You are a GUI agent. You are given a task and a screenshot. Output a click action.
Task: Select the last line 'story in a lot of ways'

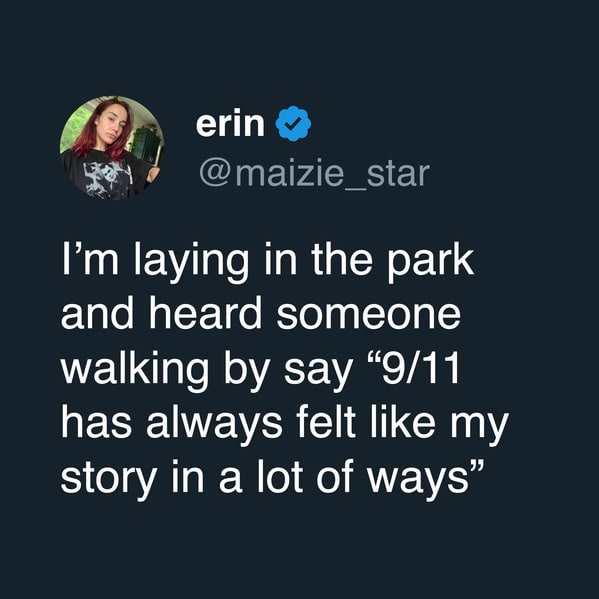(x=273, y=479)
